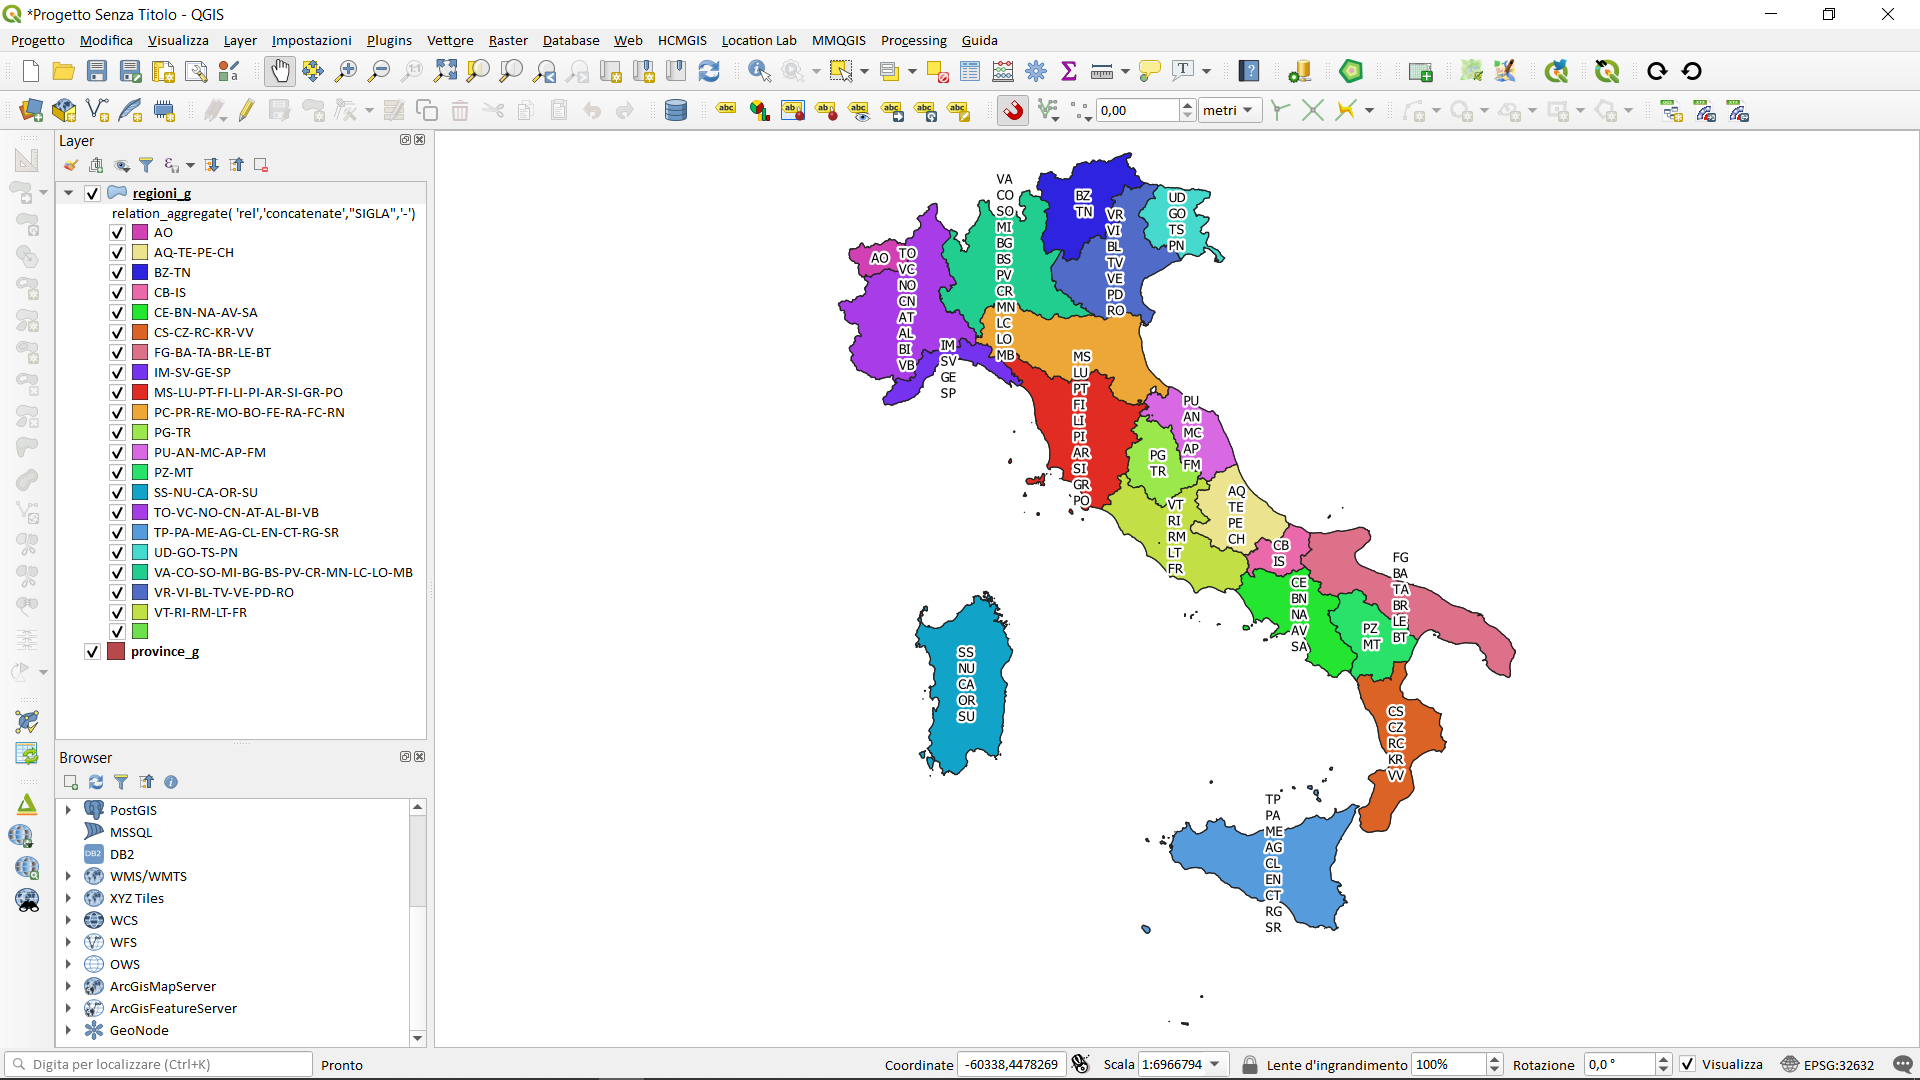
Task: Hide the province_g layer
Action: pyautogui.click(x=93, y=652)
